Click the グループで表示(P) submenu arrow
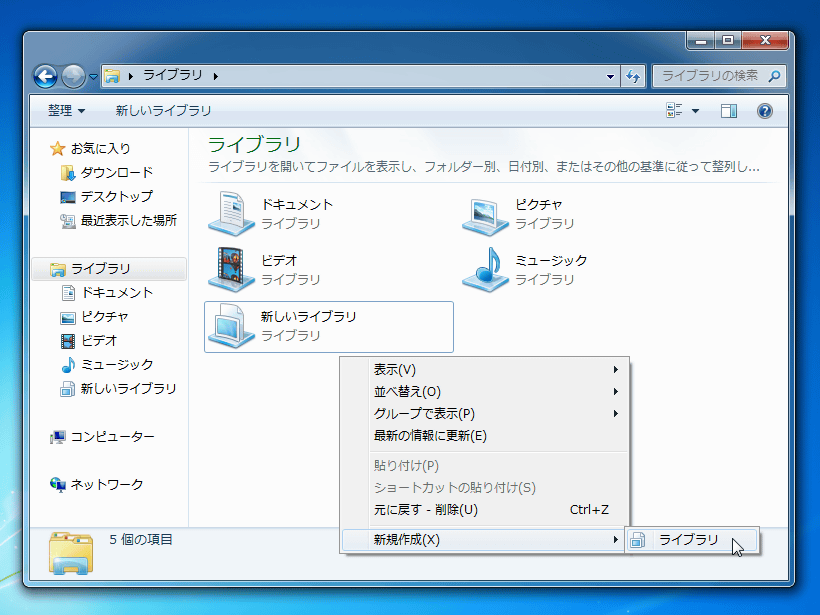 [616, 414]
